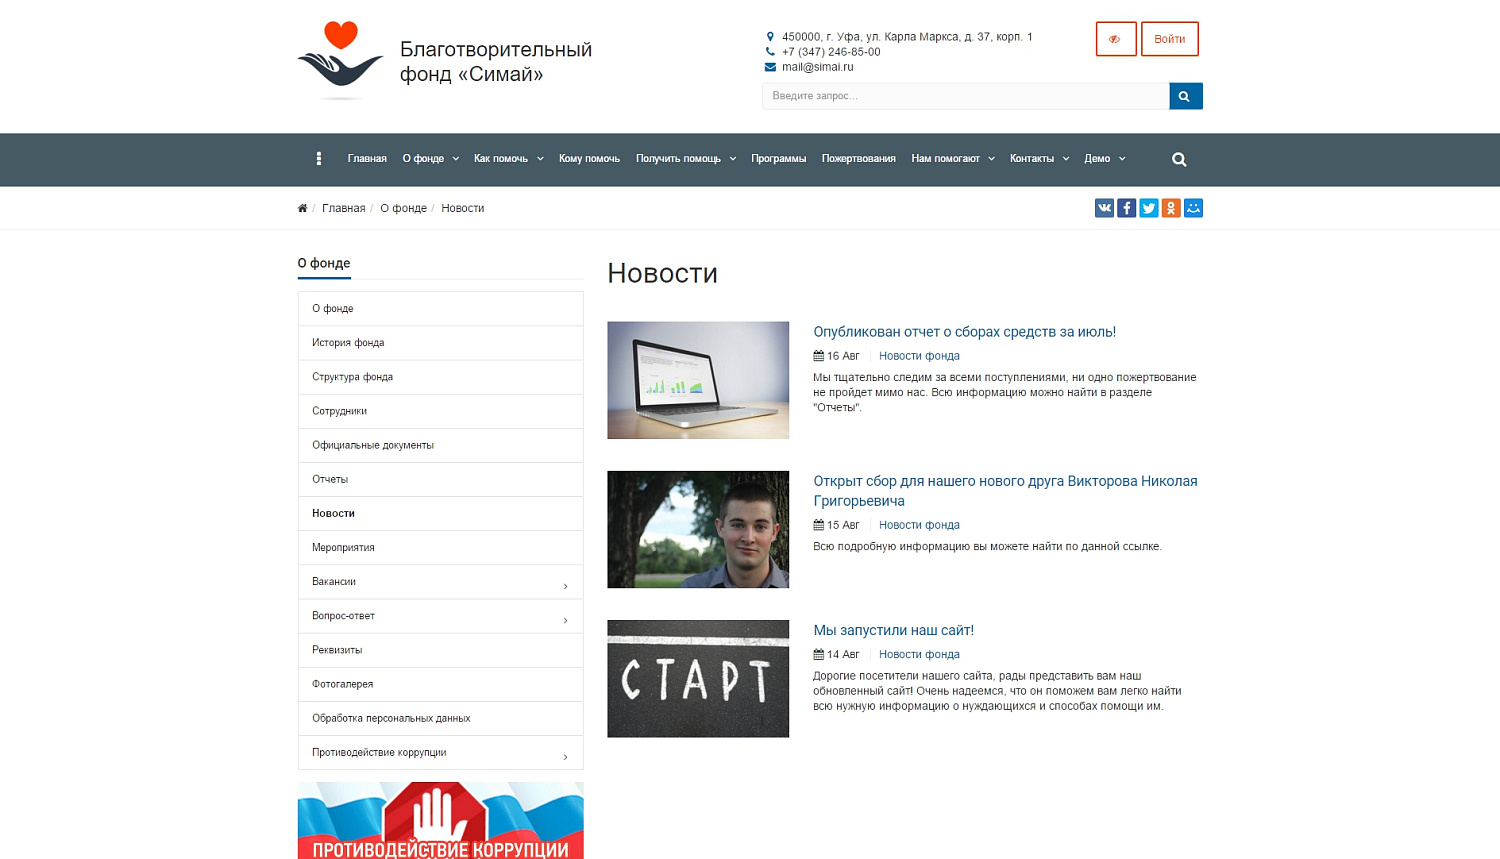Share page via Facebook icon
This screenshot has width=1500, height=859.
pyautogui.click(x=1126, y=208)
